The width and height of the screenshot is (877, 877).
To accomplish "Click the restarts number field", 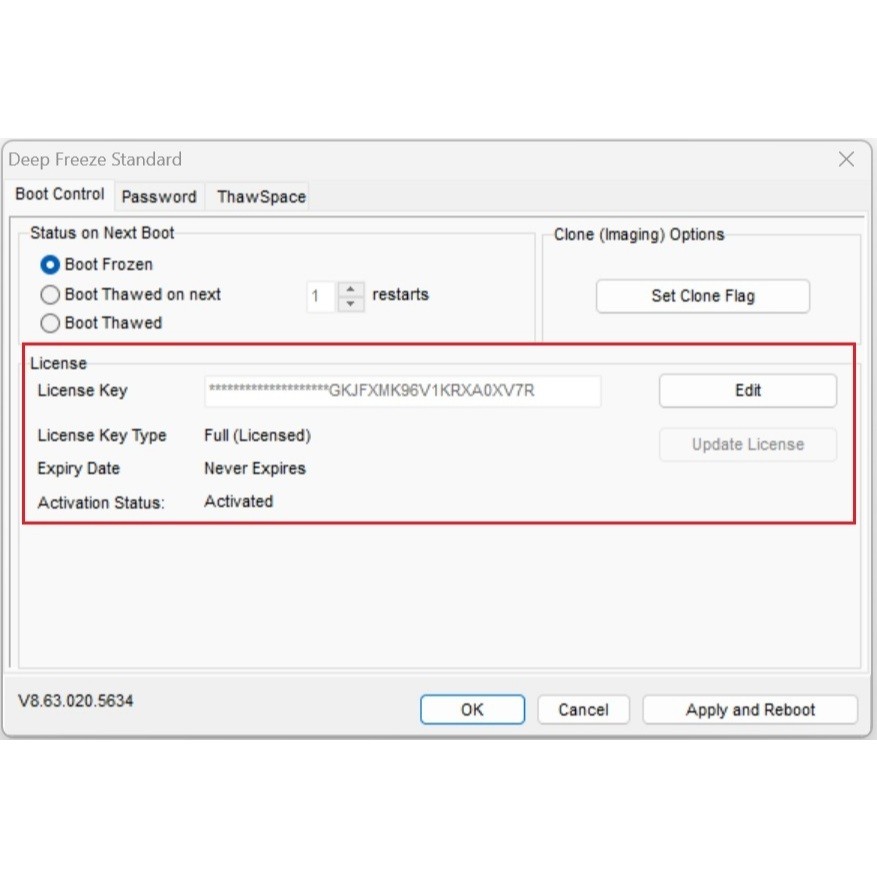I will pyautogui.click(x=321, y=296).
